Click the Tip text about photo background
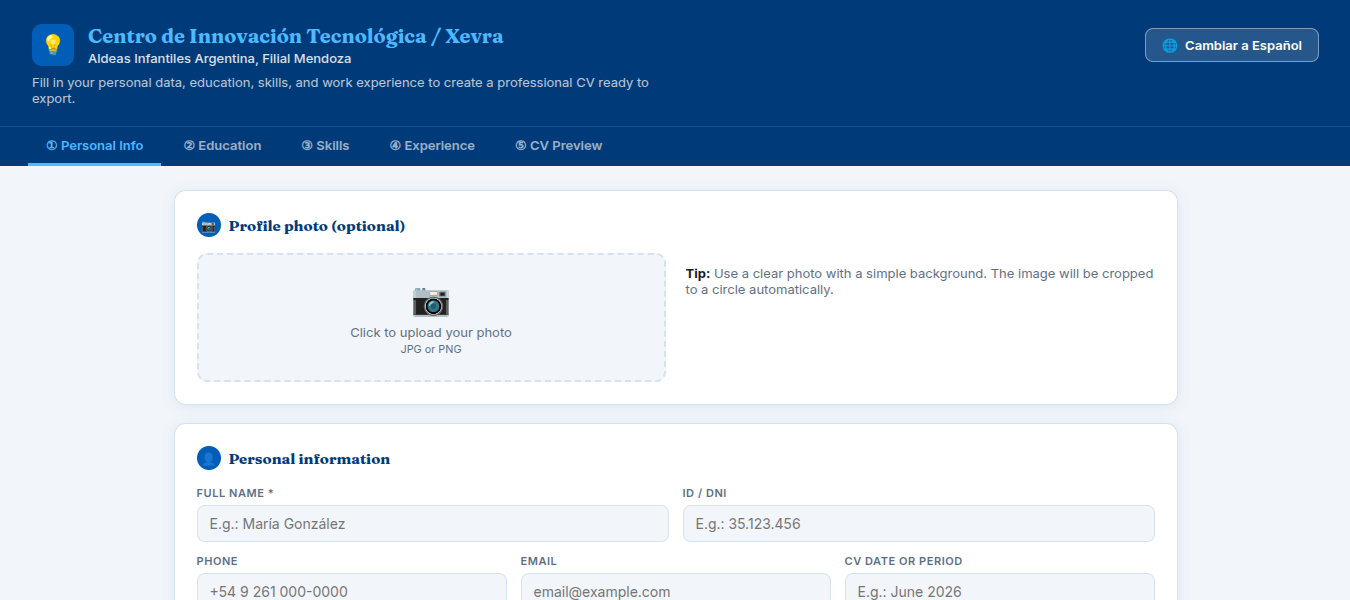Viewport: 1350px width, 600px height. coord(919,281)
